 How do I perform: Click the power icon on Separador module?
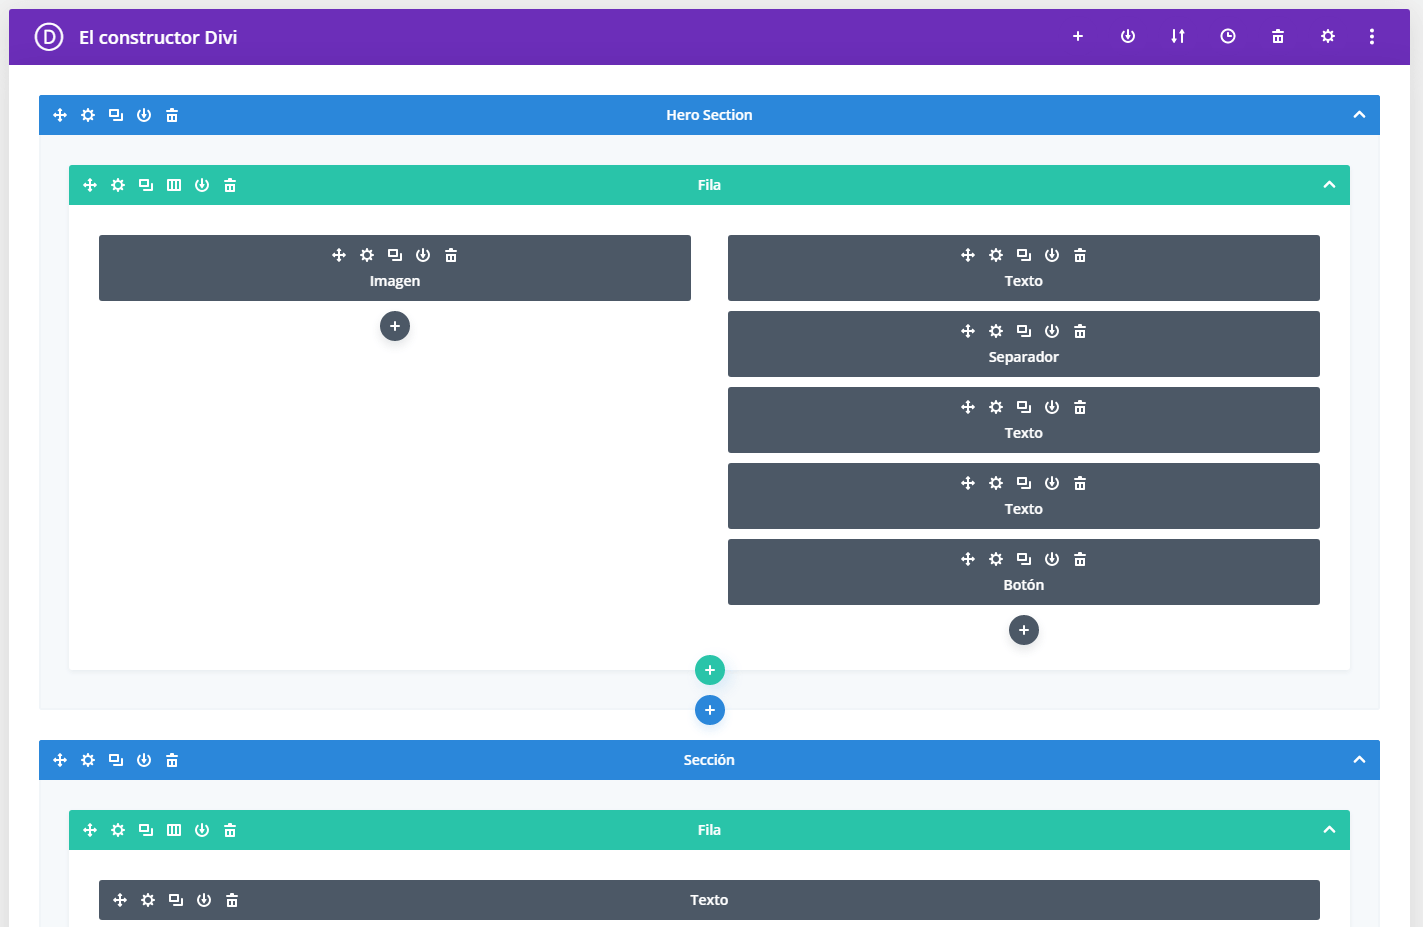click(x=1052, y=331)
